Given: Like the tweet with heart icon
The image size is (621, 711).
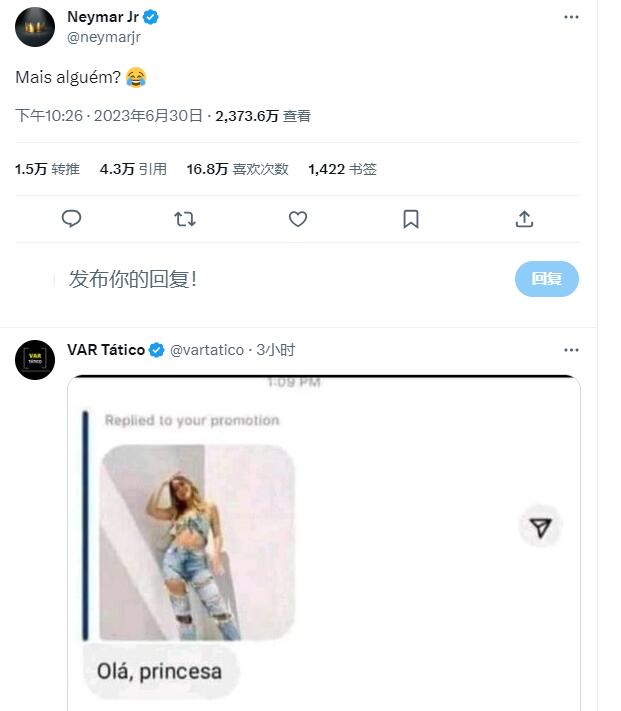Looking at the screenshot, I should [x=298, y=219].
